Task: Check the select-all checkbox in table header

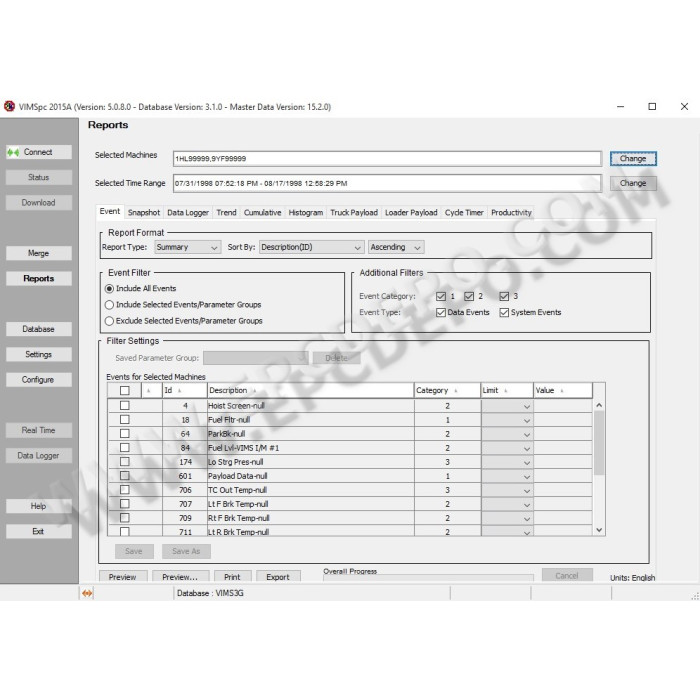Action: click(x=125, y=391)
